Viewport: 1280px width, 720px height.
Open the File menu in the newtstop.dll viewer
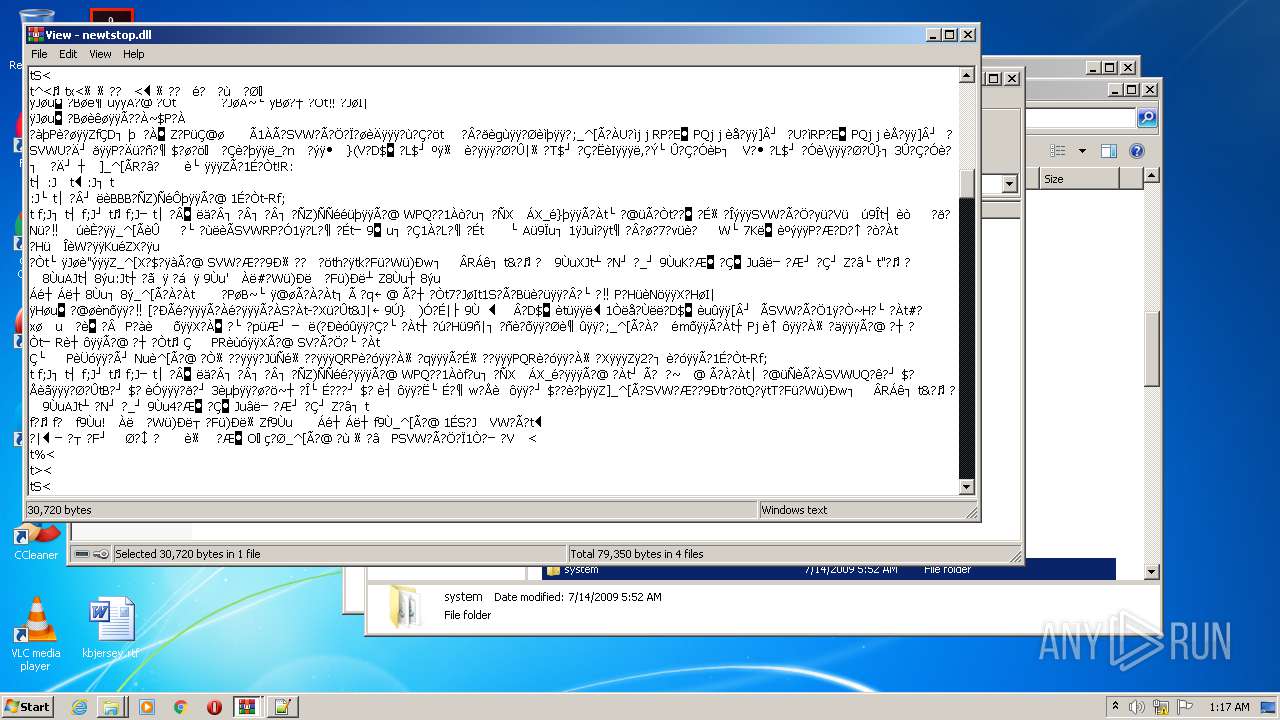(x=39, y=54)
